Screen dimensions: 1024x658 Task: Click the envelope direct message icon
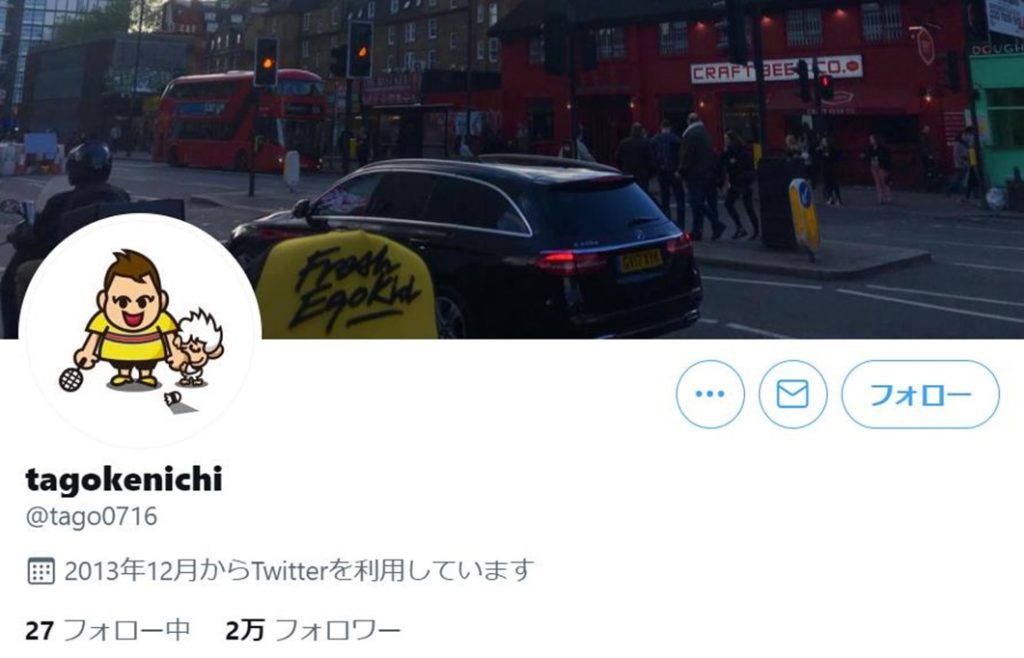point(793,394)
